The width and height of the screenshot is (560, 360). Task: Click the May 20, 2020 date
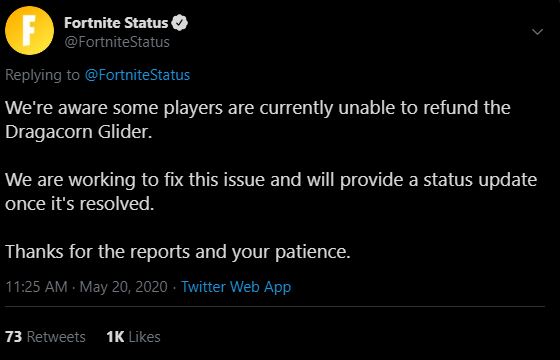(x=124, y=287)
